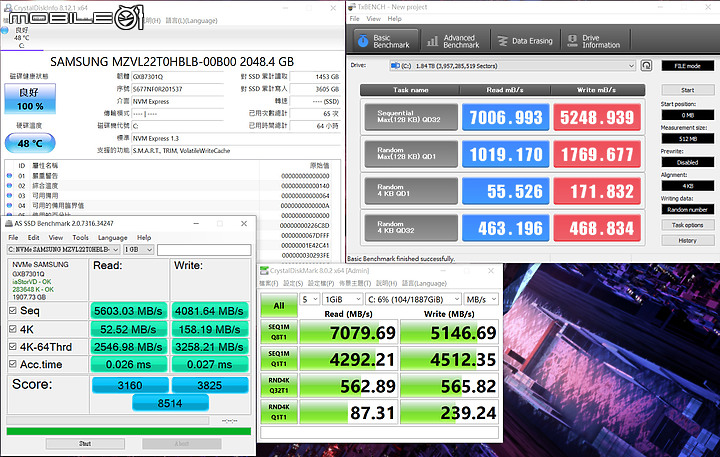
Task: Open 語言(Language) menu in CrystalDiskMark
Action: pos(424,283)
